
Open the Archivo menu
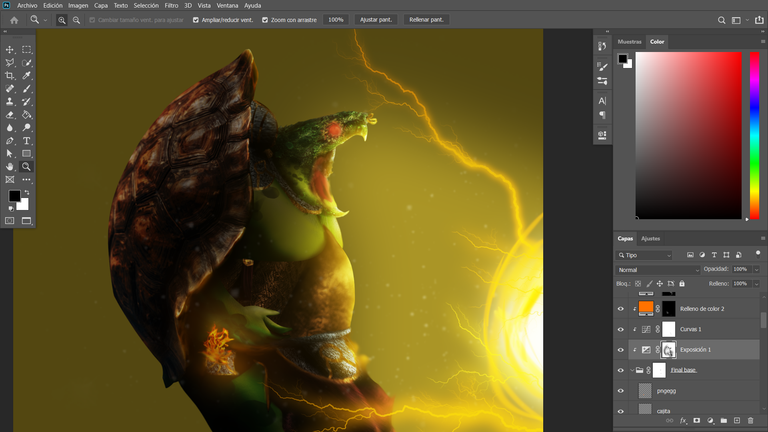tap(27, 6)
